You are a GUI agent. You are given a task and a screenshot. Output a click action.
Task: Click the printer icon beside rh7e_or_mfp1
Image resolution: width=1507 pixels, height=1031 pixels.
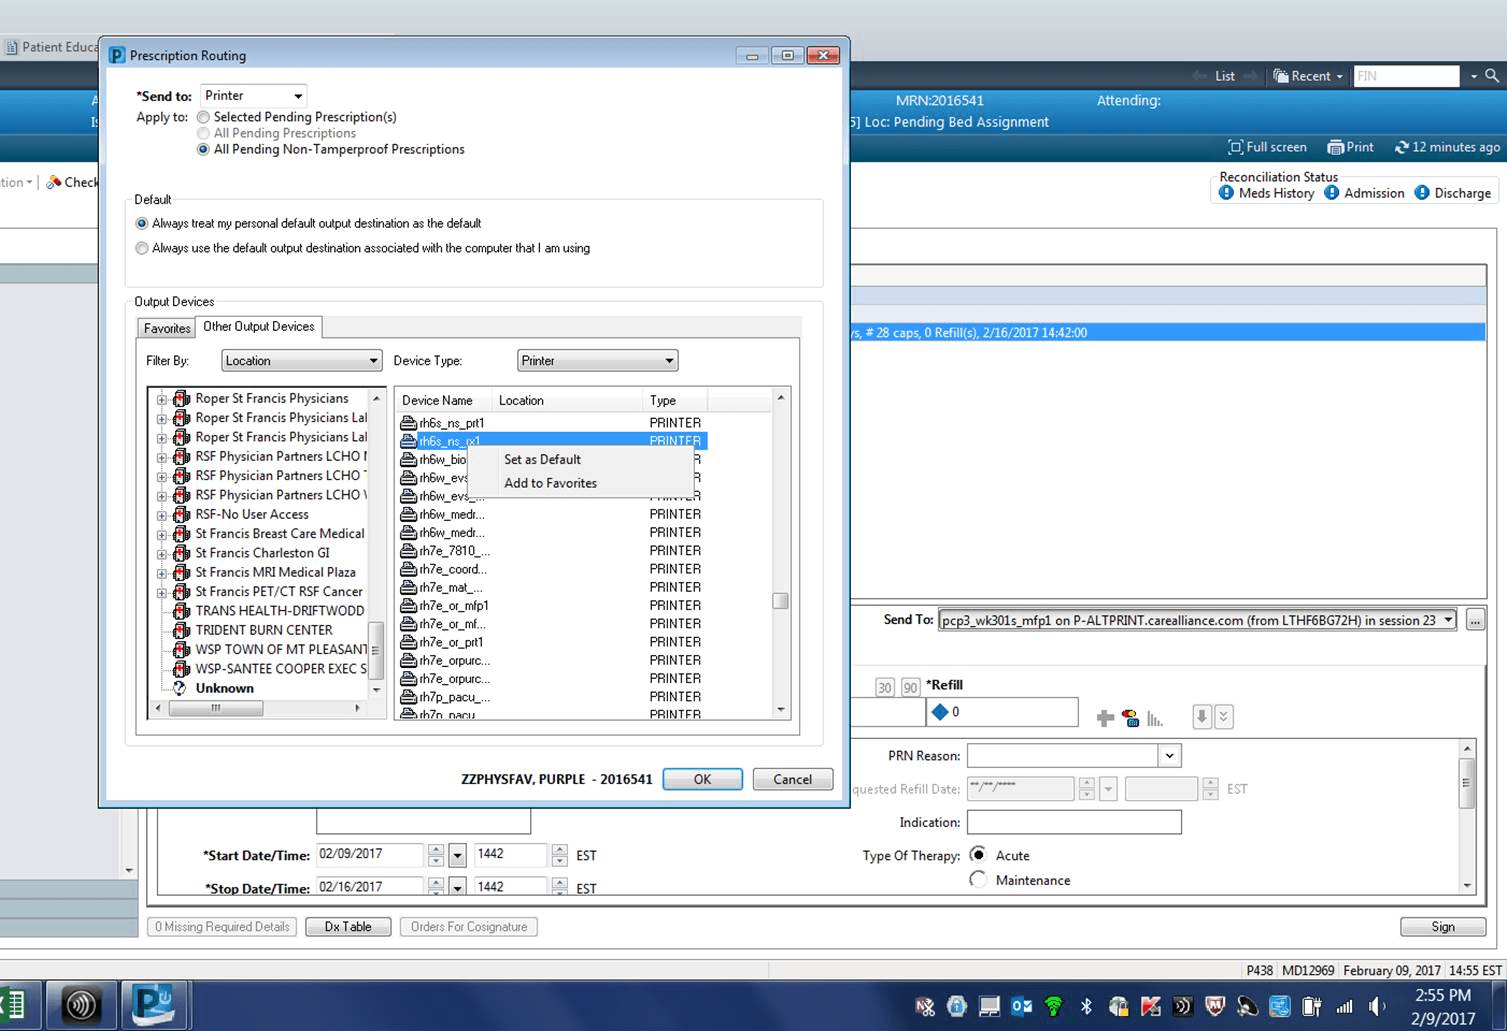pos(408,606)
